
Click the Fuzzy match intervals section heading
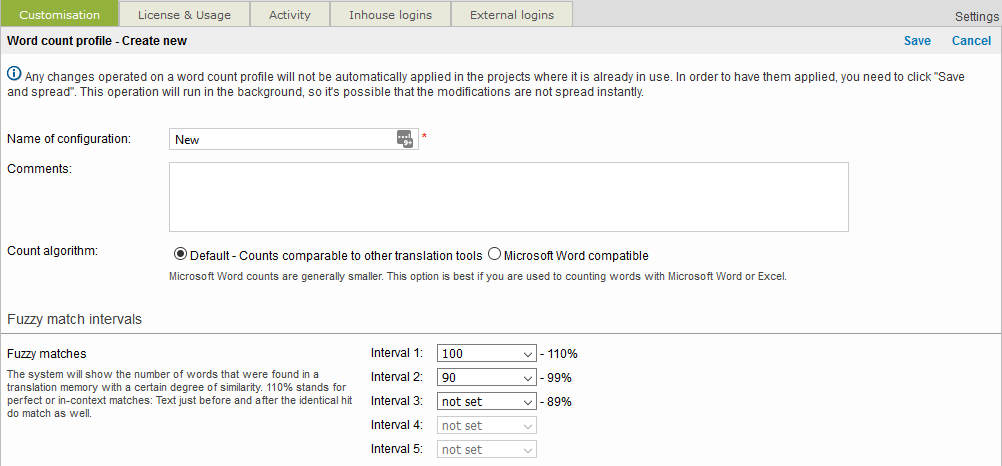[74, 319]
